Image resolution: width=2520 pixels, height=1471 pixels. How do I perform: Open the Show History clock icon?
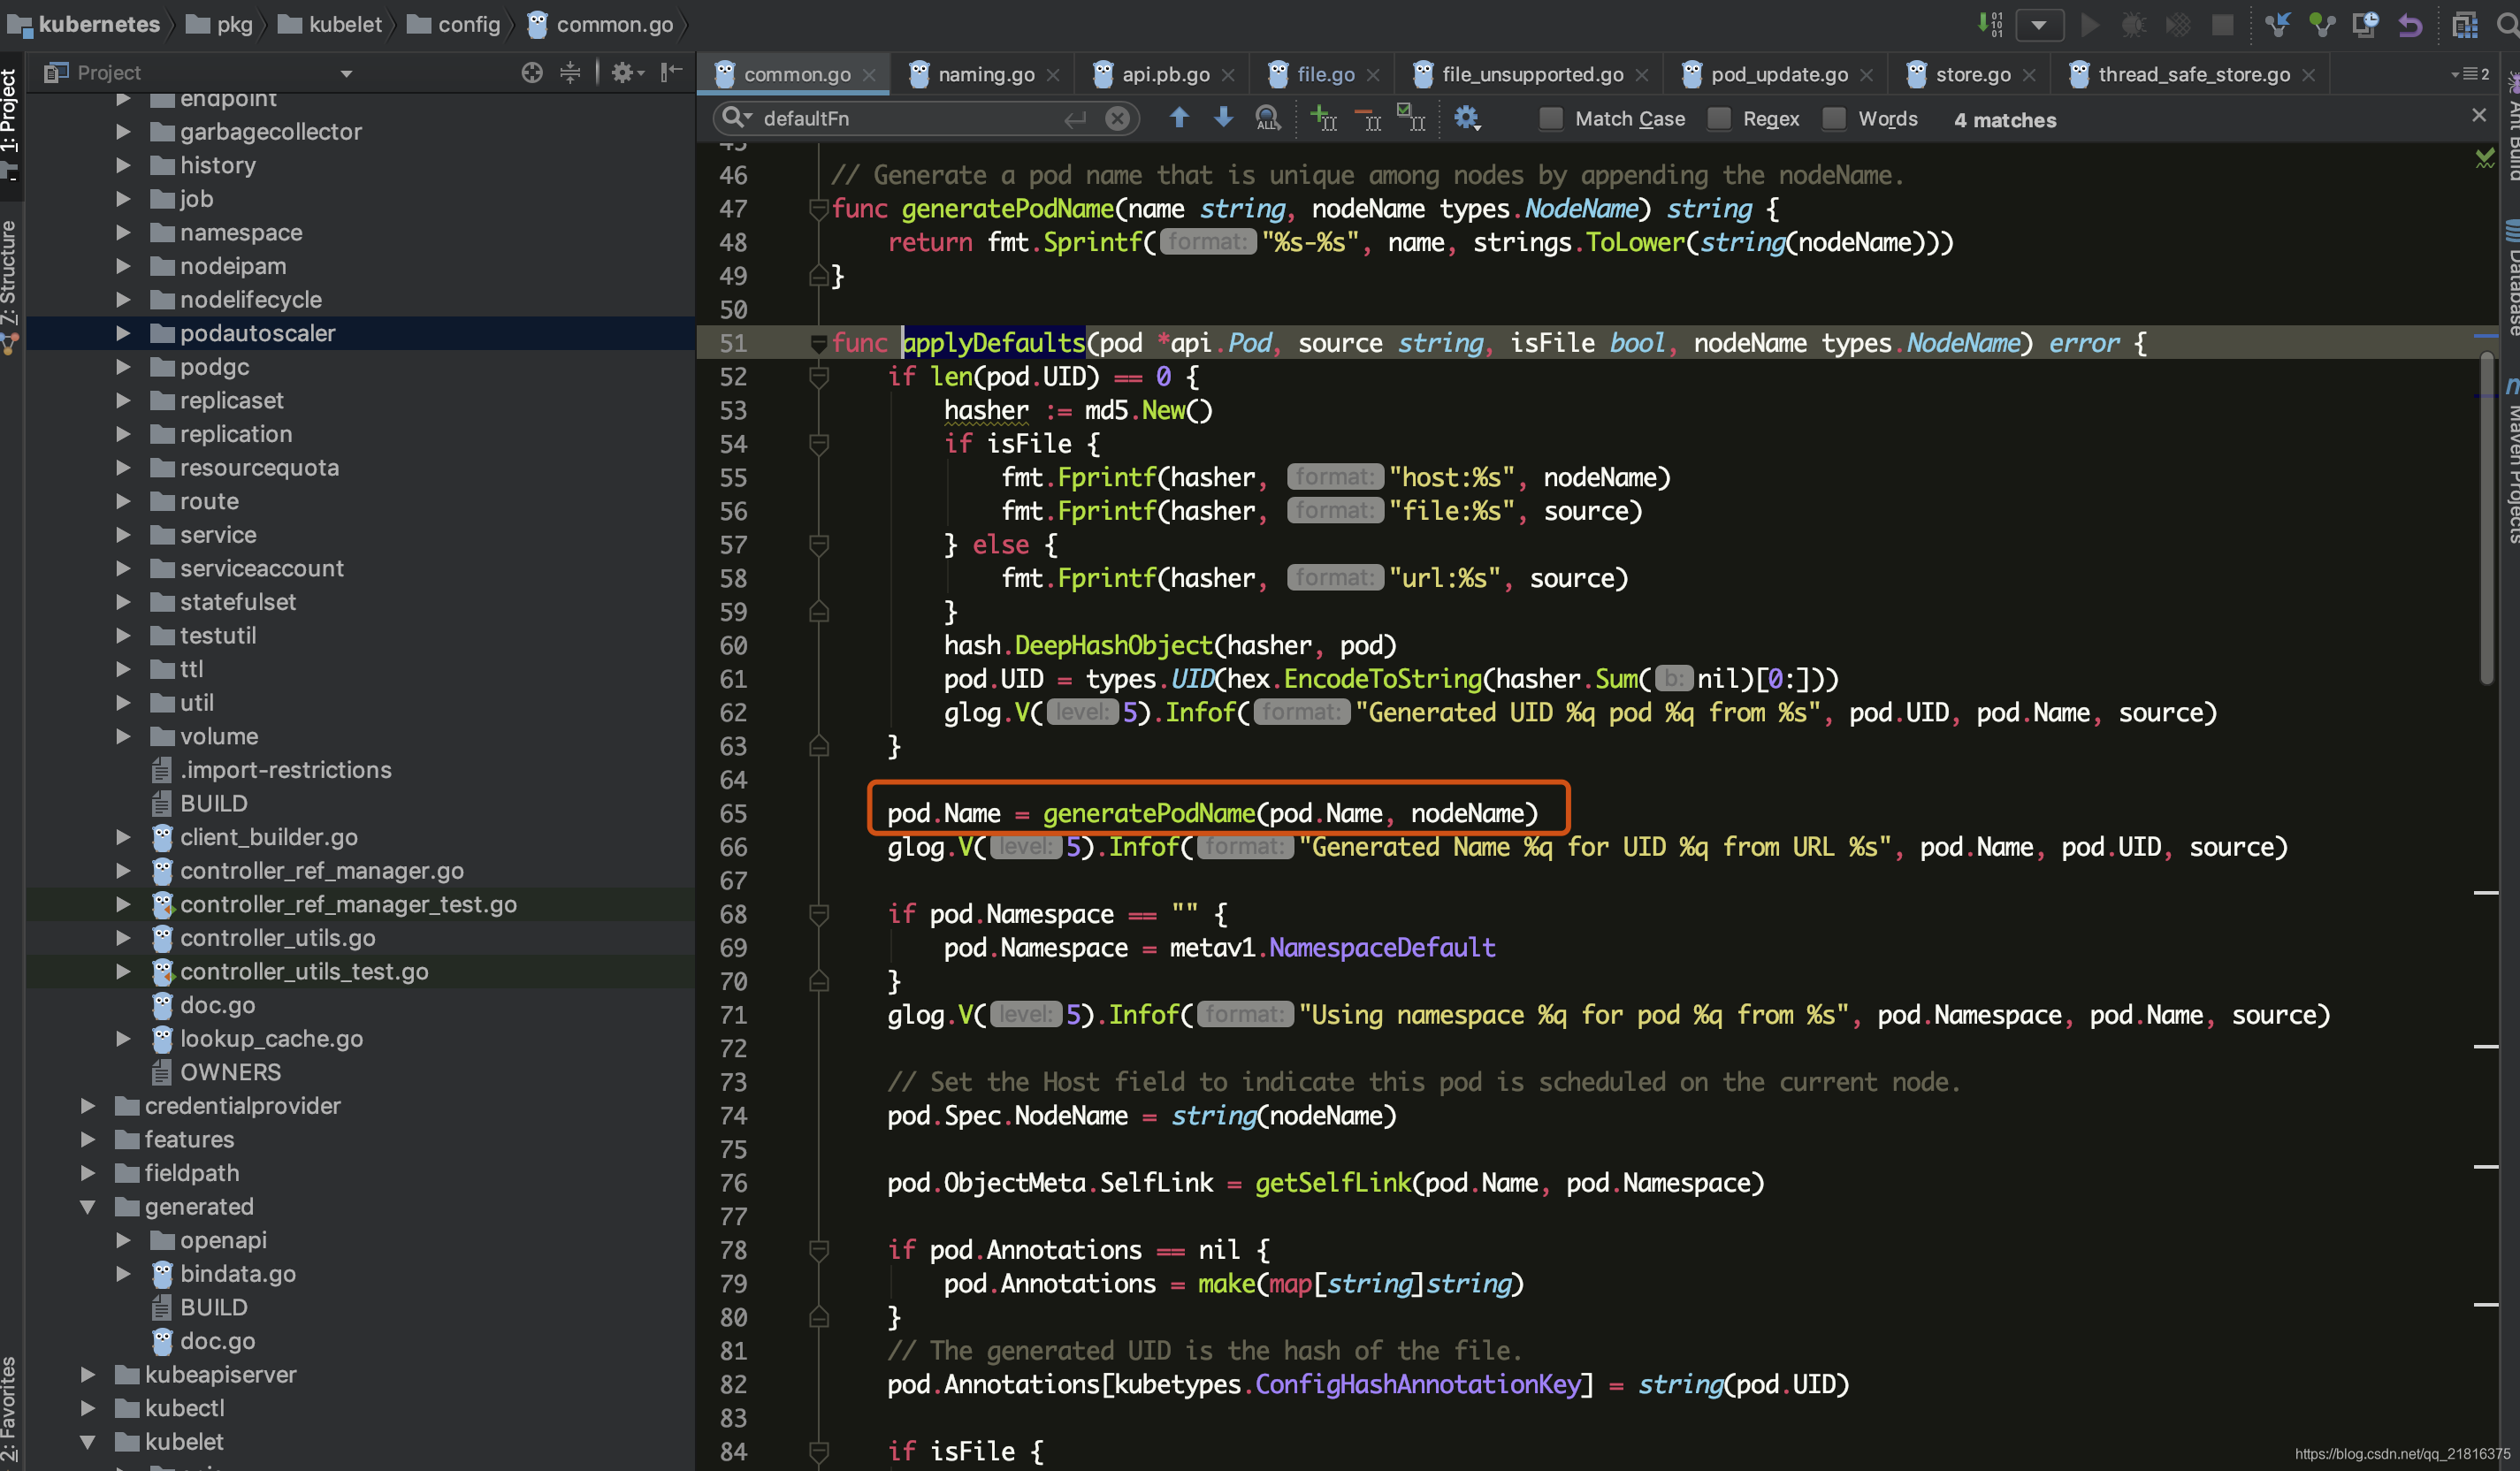[2365, 24]
